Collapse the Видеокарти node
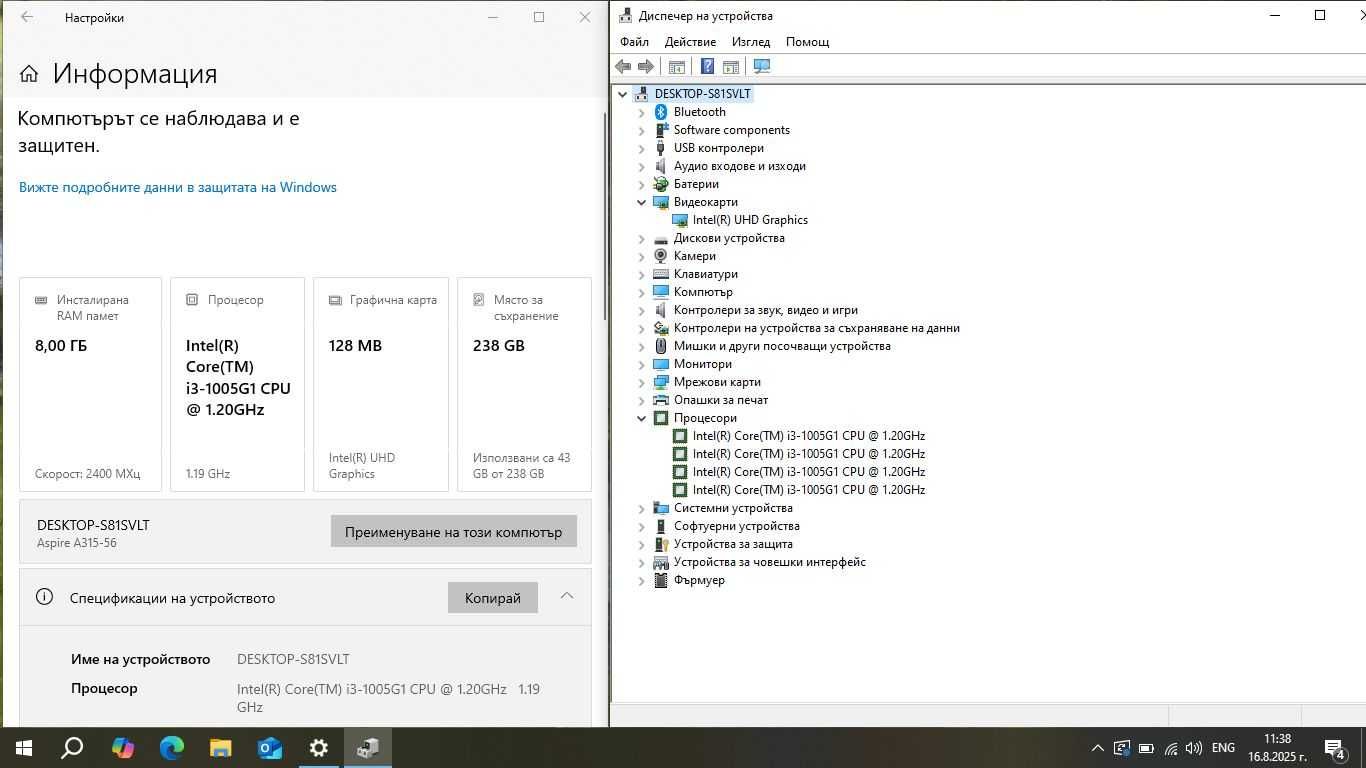 642,202
